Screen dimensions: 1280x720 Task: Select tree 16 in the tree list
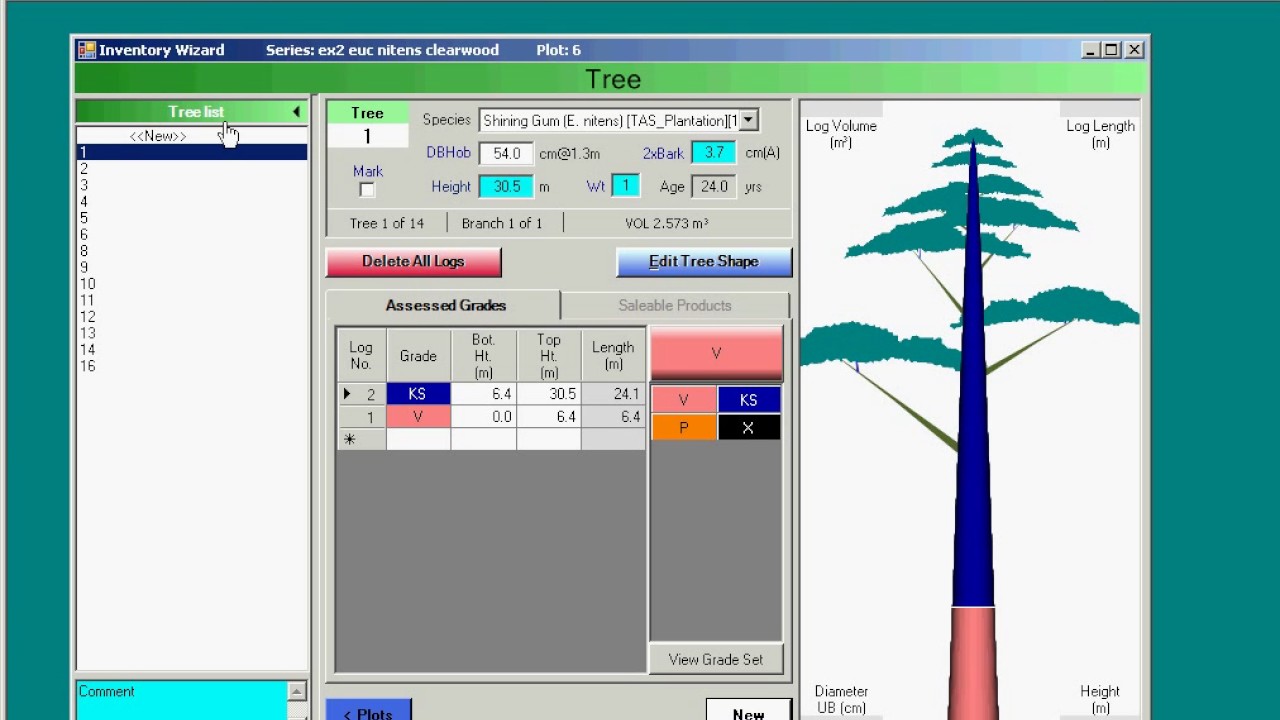tap(192, 366)
